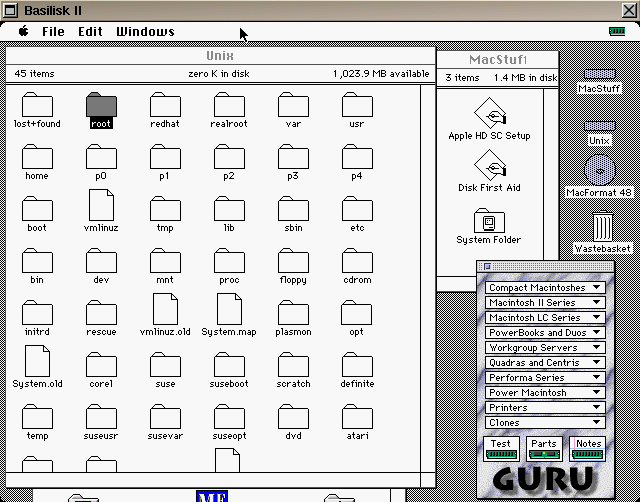Screen dimensions: 640x502
Task: Expand Compact Macintoshes dropdown
Action: (545, 287)
